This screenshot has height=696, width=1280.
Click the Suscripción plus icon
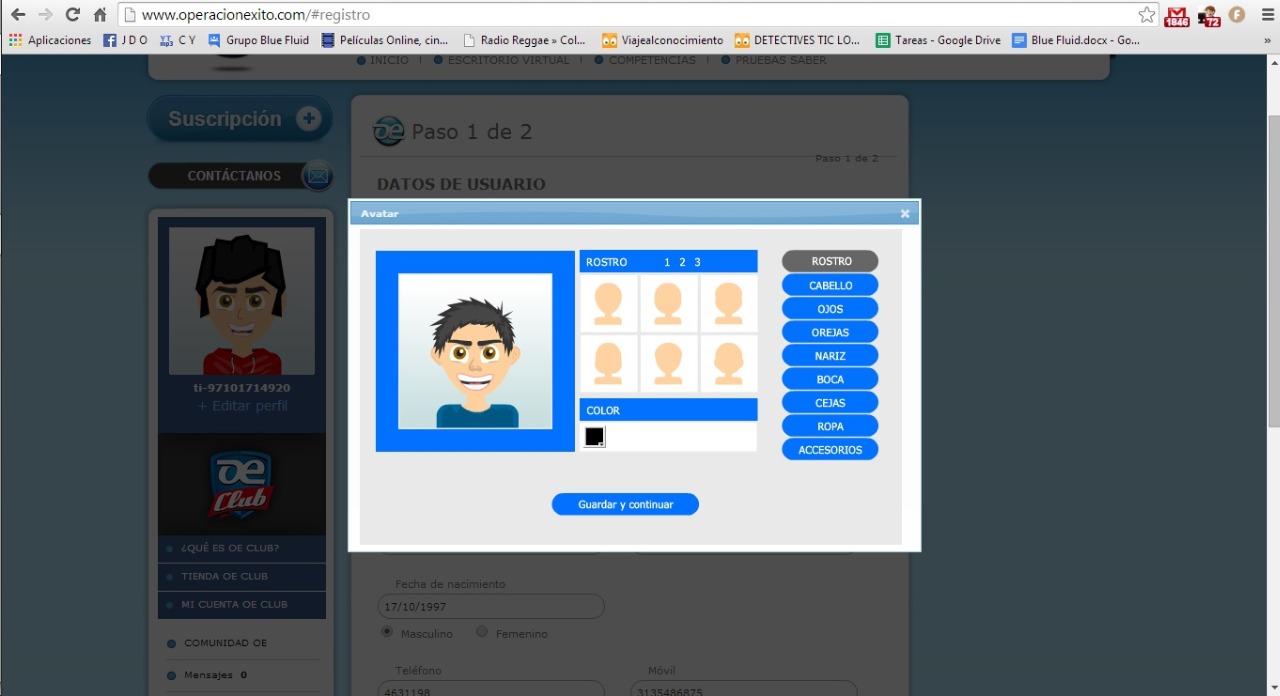point(308,119)
